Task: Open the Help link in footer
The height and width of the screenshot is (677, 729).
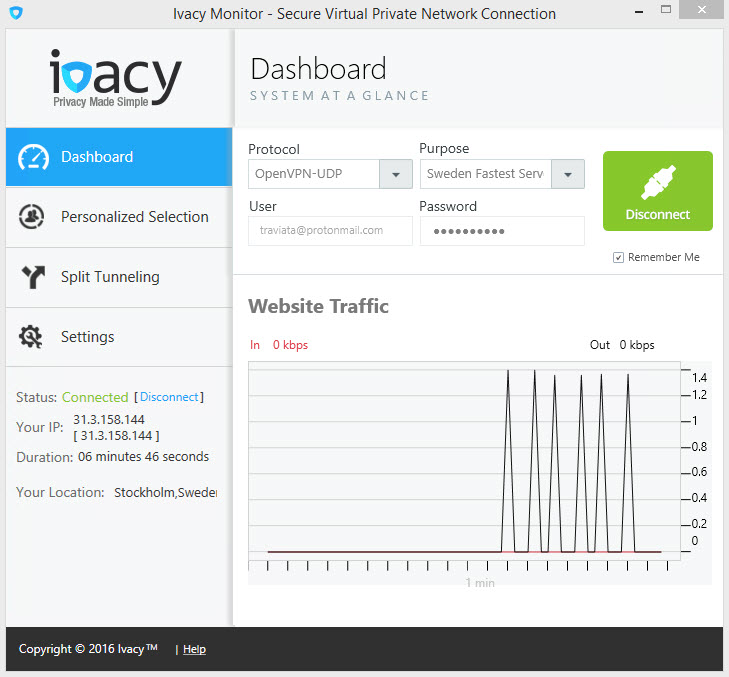Action: [194, 649]
